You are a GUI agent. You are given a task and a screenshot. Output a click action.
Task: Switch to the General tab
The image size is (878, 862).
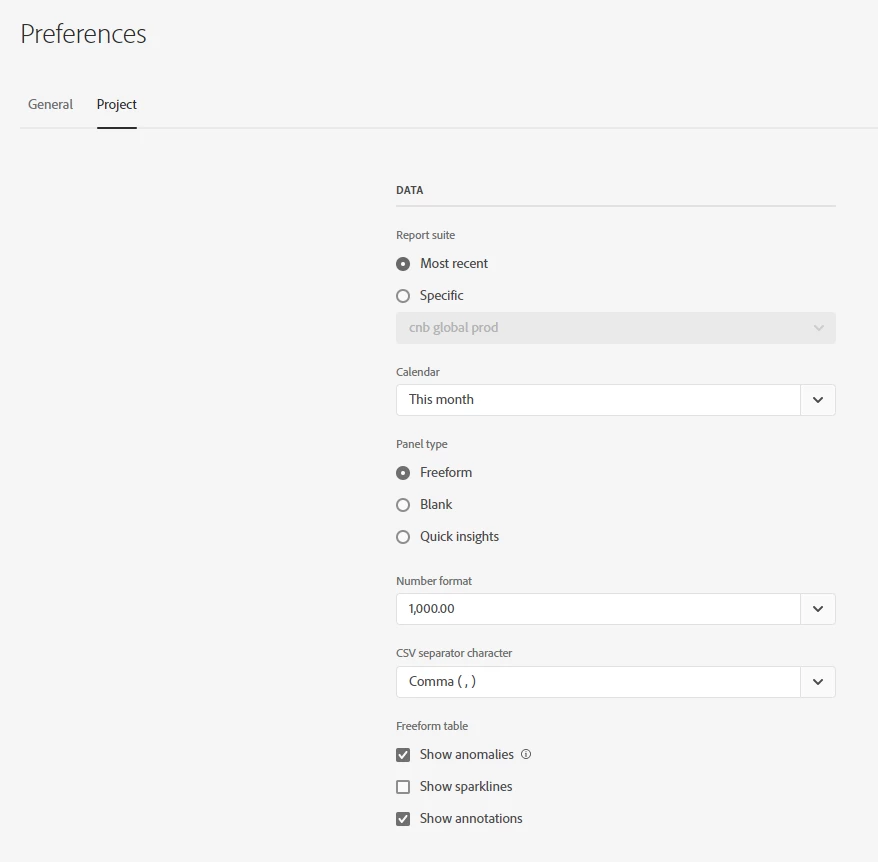click(x=50, y=105)
